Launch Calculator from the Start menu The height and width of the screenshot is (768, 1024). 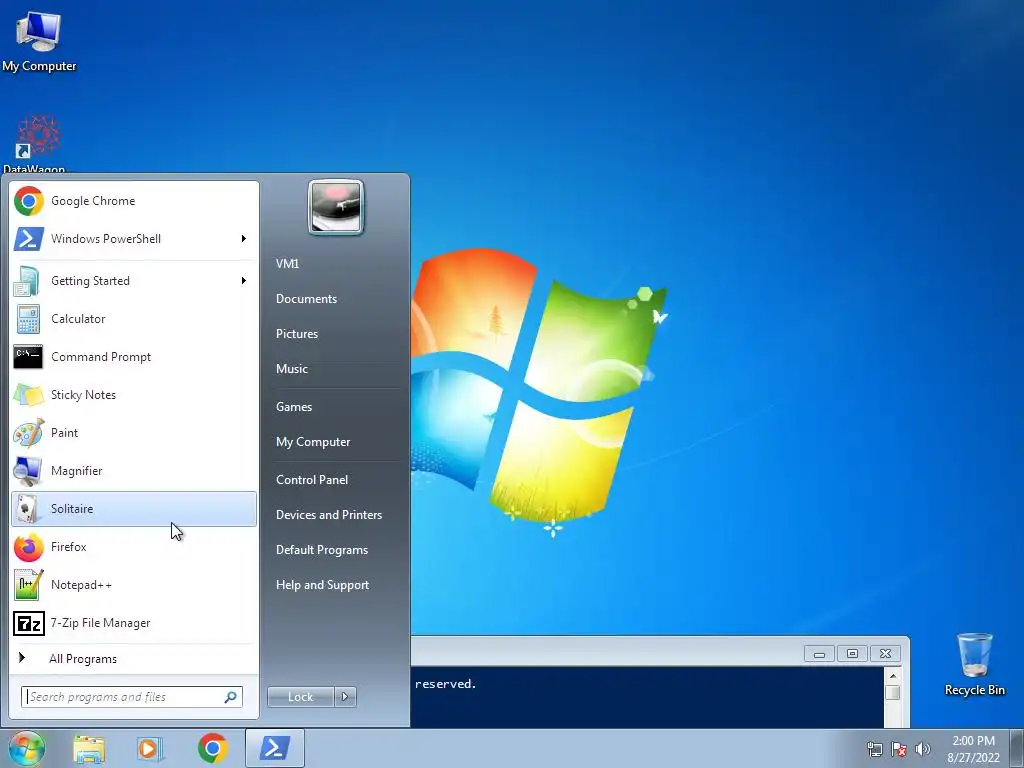coord(134,319)
